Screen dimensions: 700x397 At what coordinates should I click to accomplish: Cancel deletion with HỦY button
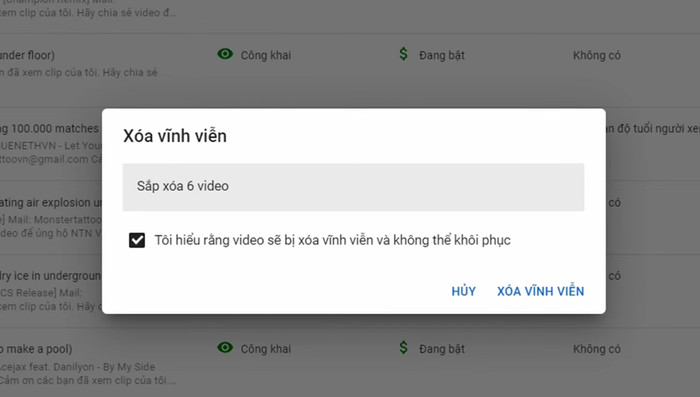point(463,291)
